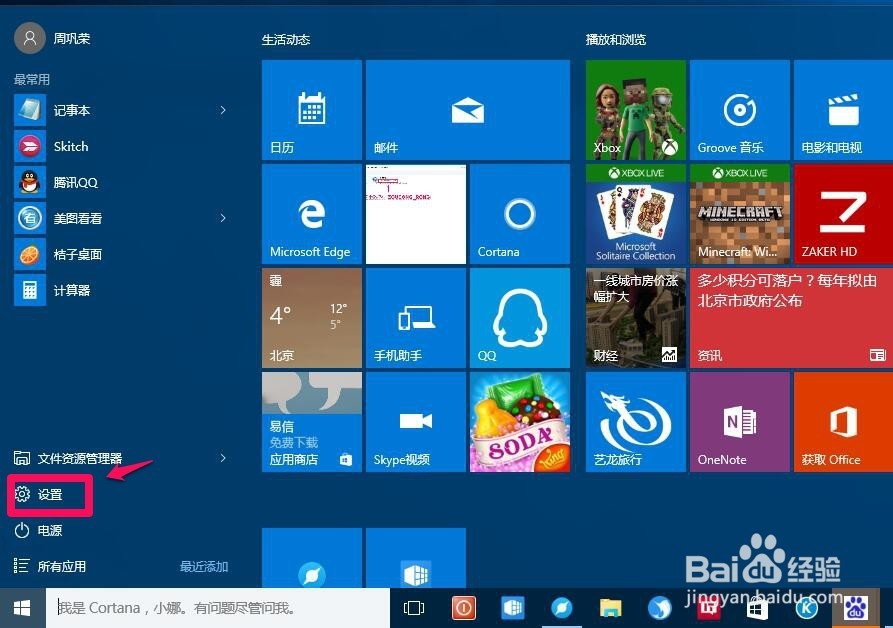Click the 播放和浏览 group header

pyautogui.click(x=616, y=40)
